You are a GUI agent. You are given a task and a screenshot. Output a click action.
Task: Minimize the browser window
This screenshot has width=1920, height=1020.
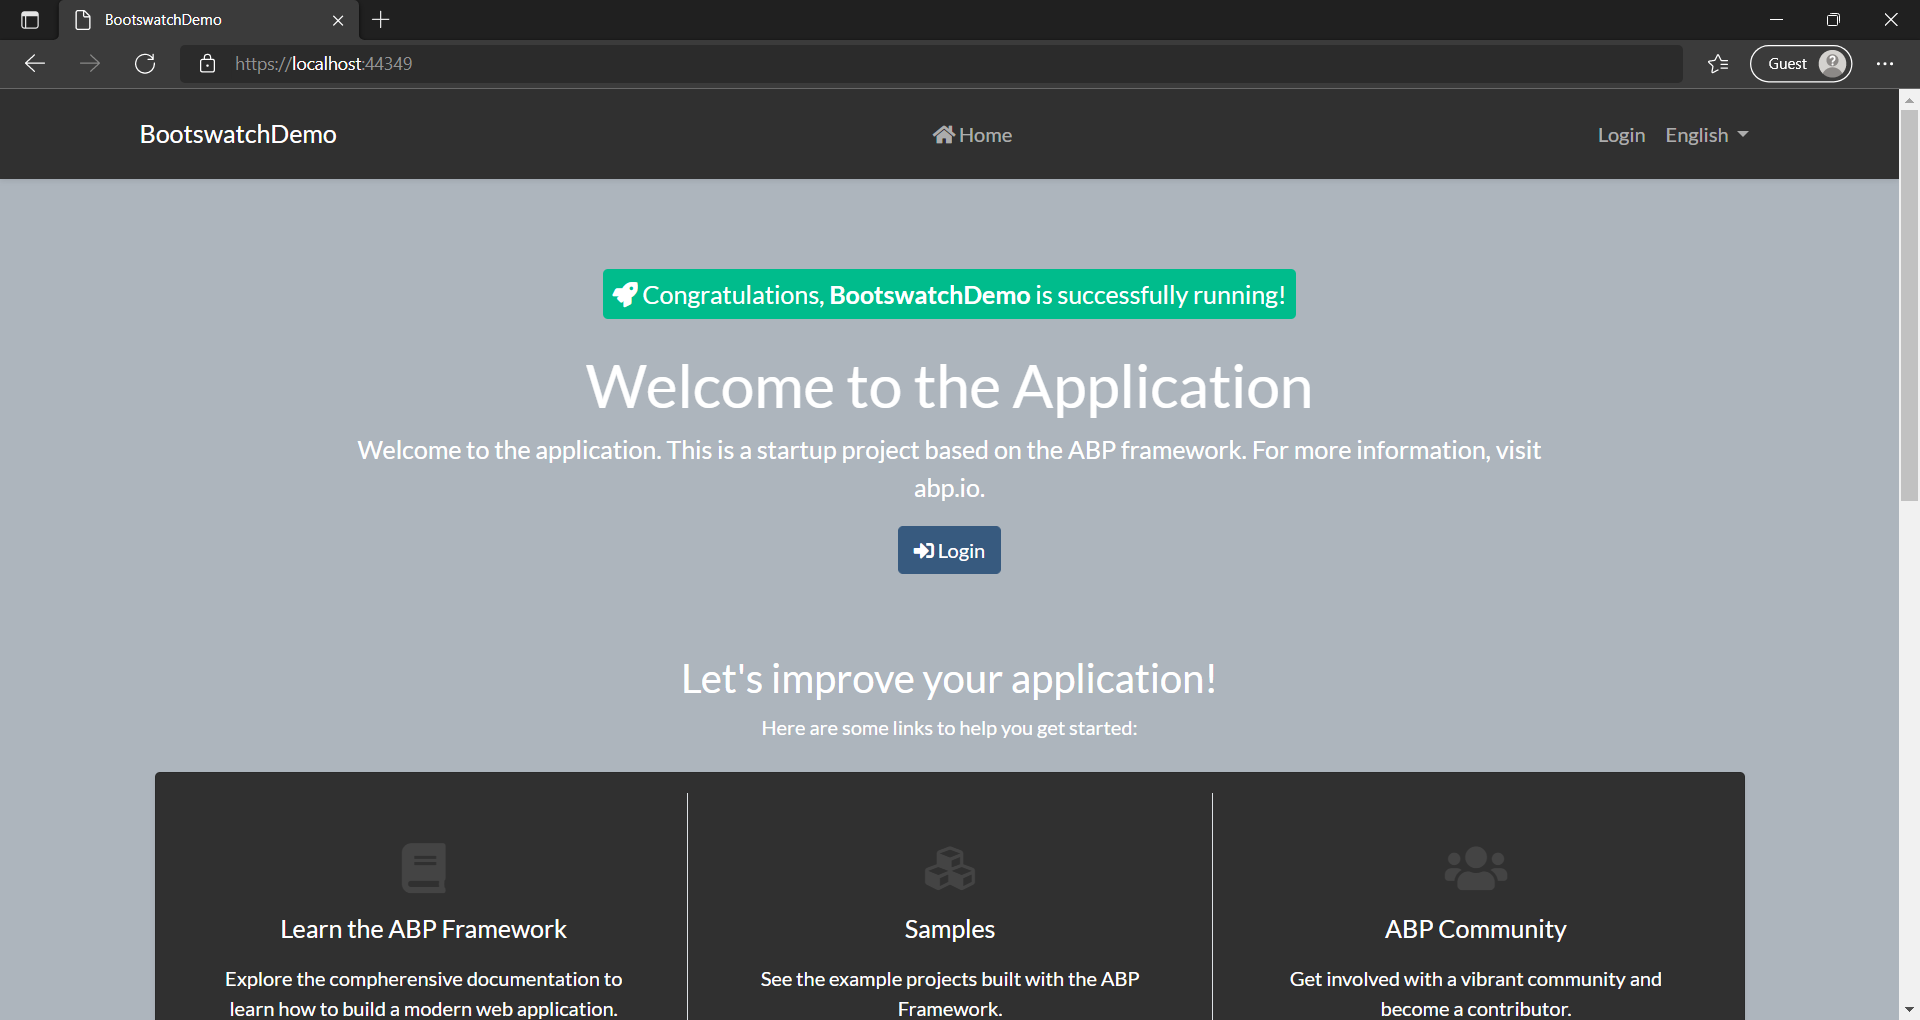click(x=1776, y=20)
